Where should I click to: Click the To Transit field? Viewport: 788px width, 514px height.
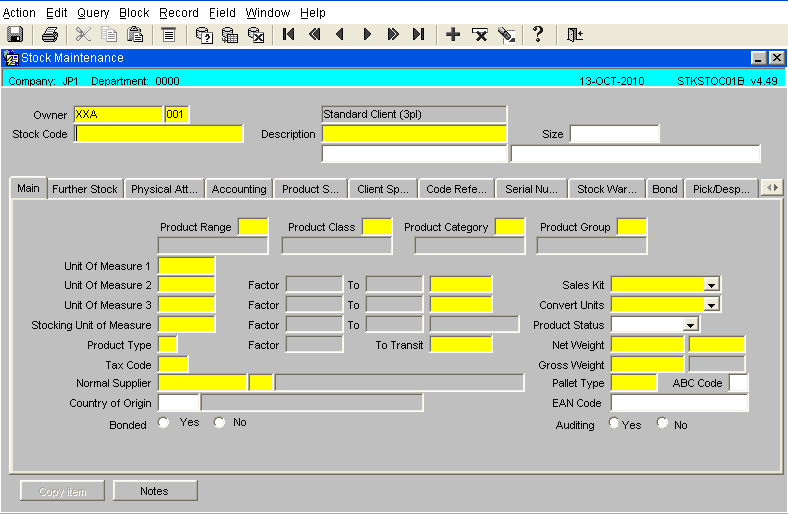click(x=461, y=345)
